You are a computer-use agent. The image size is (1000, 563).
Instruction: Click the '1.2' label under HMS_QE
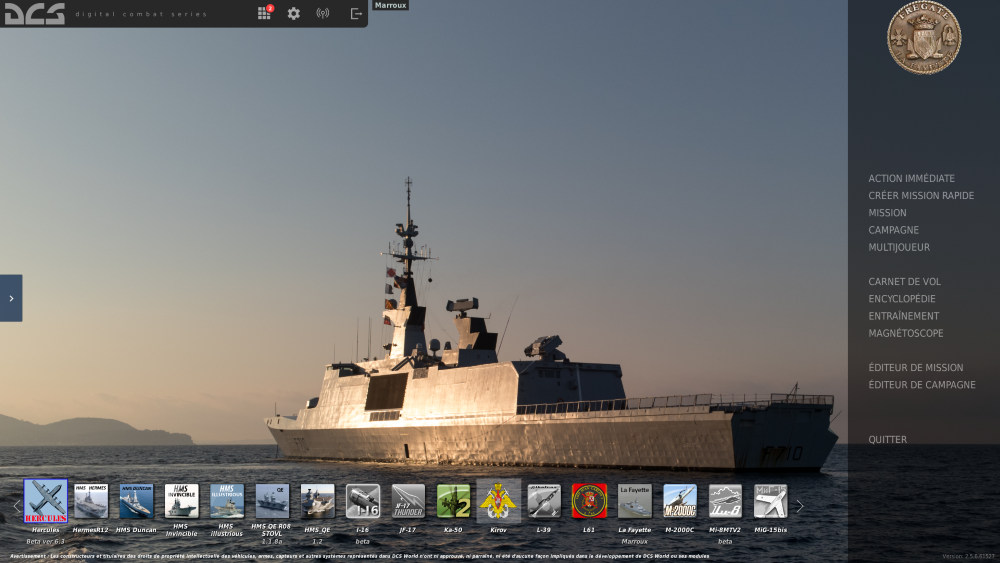pos(317,542)
